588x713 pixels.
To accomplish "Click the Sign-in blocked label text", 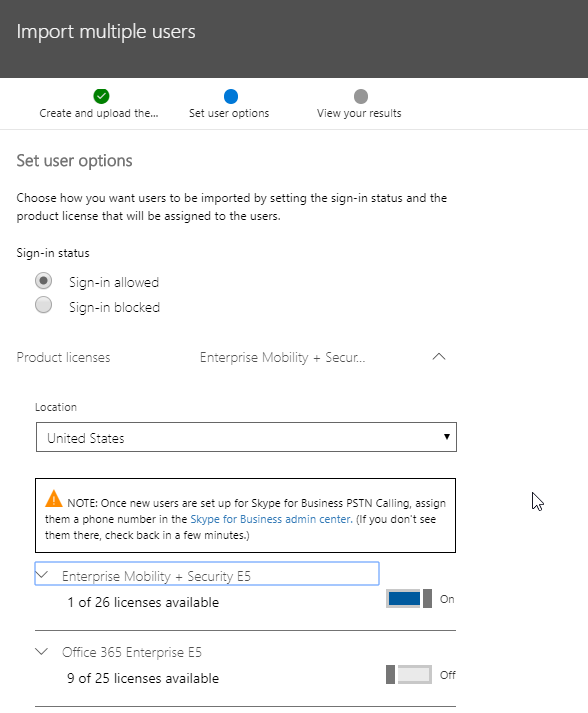I will coord(115,307).
